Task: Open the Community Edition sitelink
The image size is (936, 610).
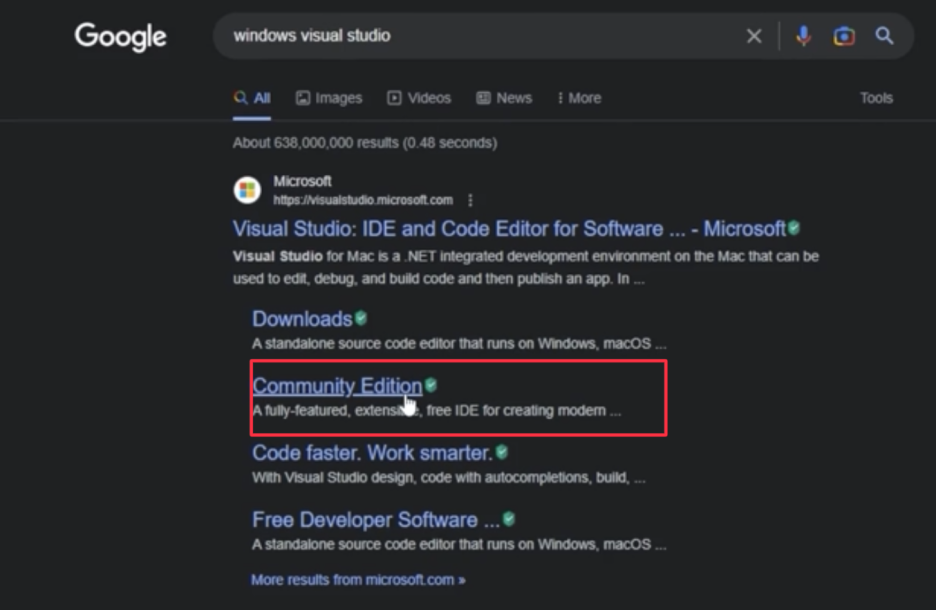Action: click(x=337, y=386)
